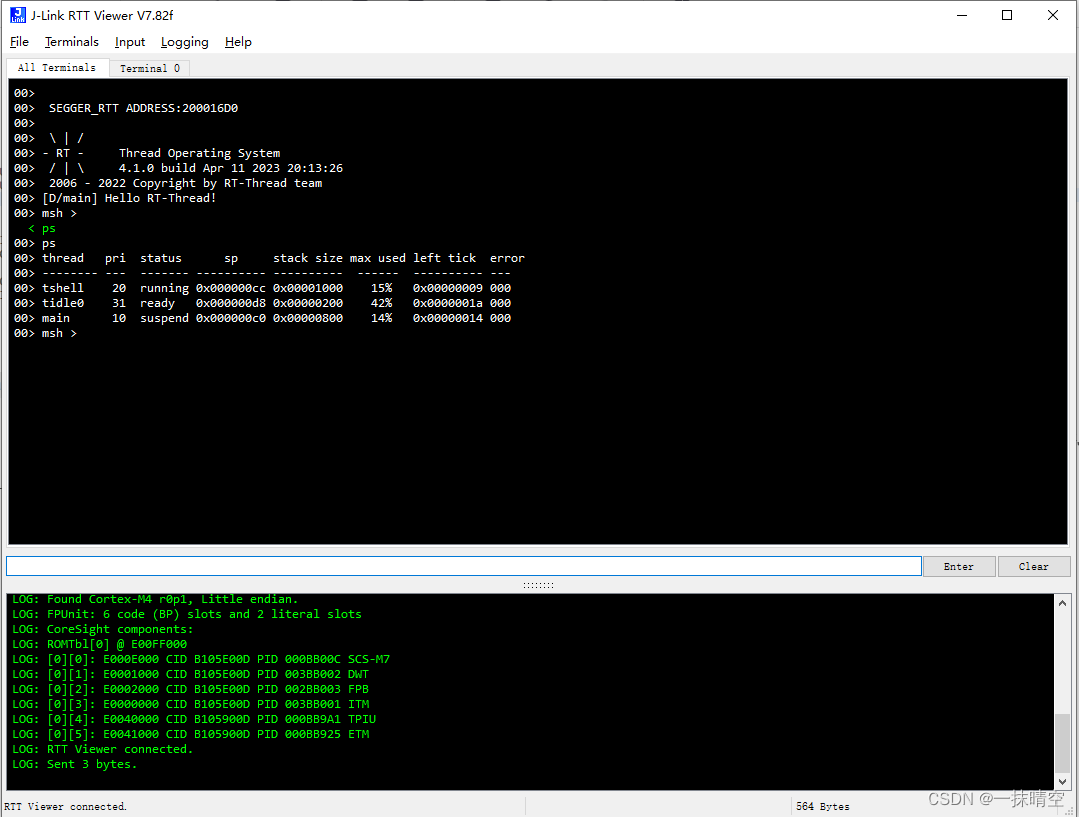The height and width of the screenshot is (817, 1079).
Task: Click the log panel scroll down arrow
Action: click(x=1062, y=782)
